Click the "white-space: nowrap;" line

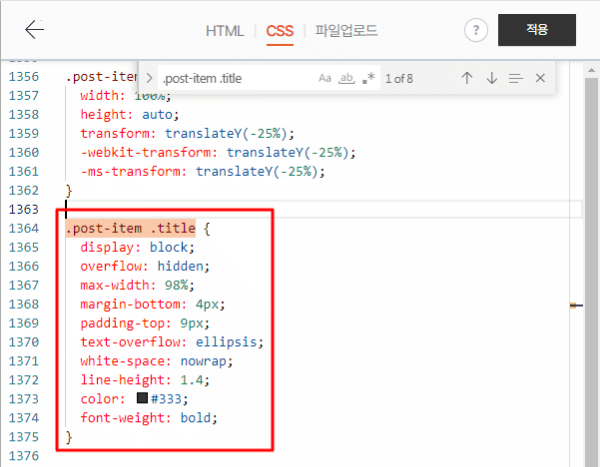tap(157, 361)
